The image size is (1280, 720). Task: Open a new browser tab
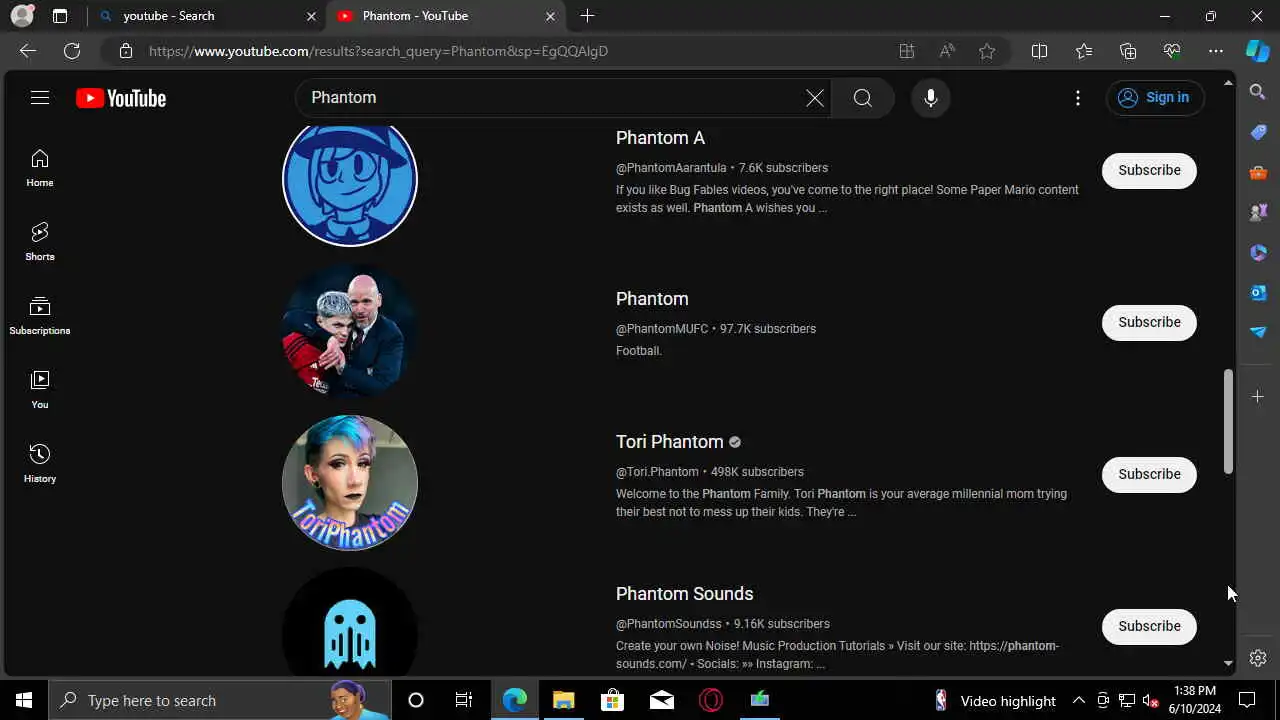587,16
